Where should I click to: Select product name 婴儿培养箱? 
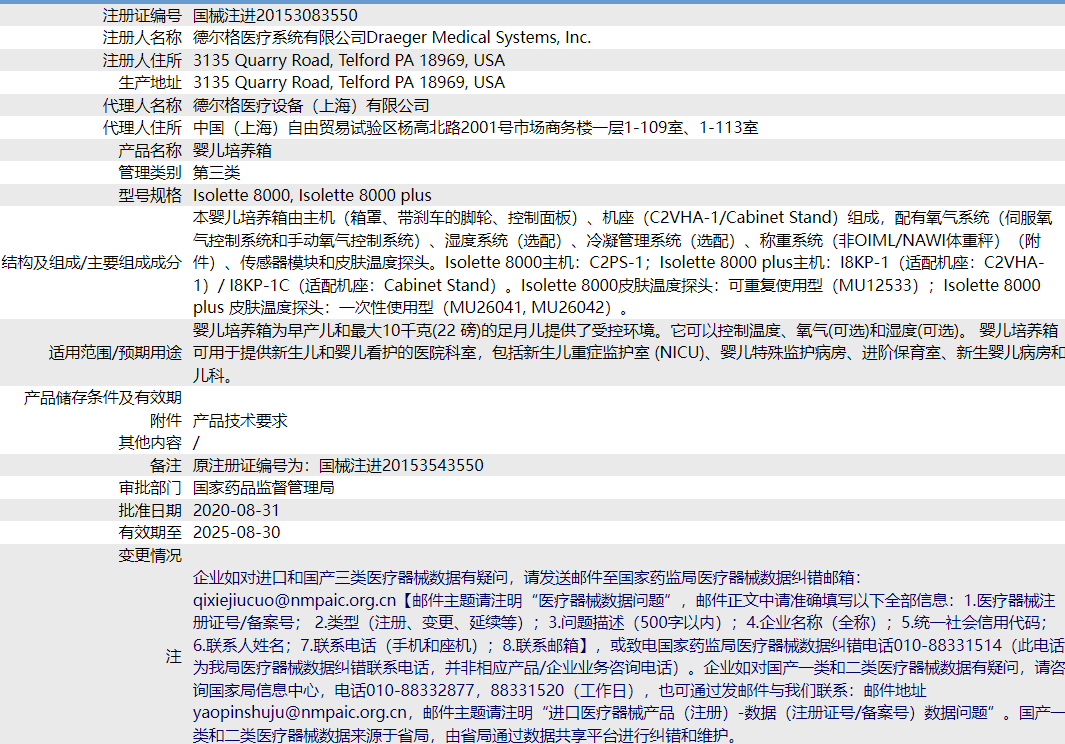(x=232, y=150)
